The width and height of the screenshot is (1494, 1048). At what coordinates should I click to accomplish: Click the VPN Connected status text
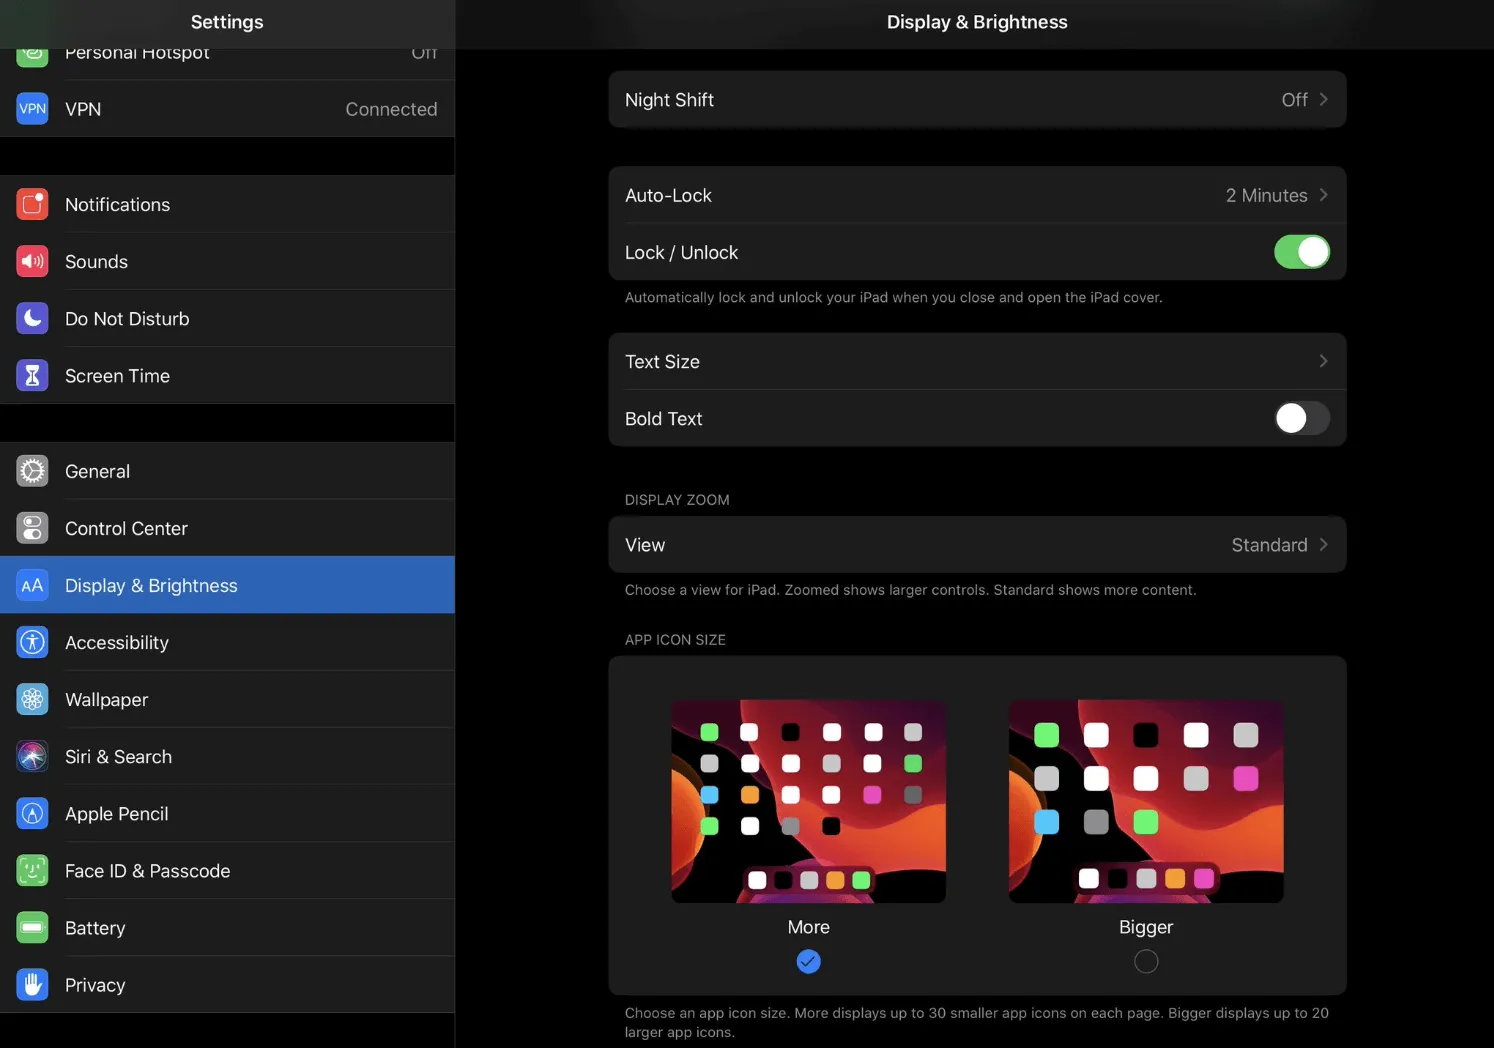[391, 109]
